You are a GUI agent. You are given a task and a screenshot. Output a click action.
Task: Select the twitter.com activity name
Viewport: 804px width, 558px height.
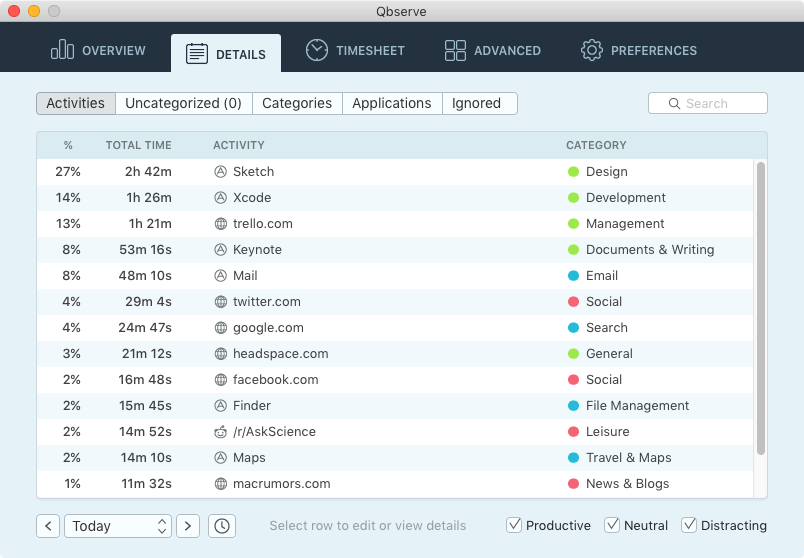(x=267, y=302)
